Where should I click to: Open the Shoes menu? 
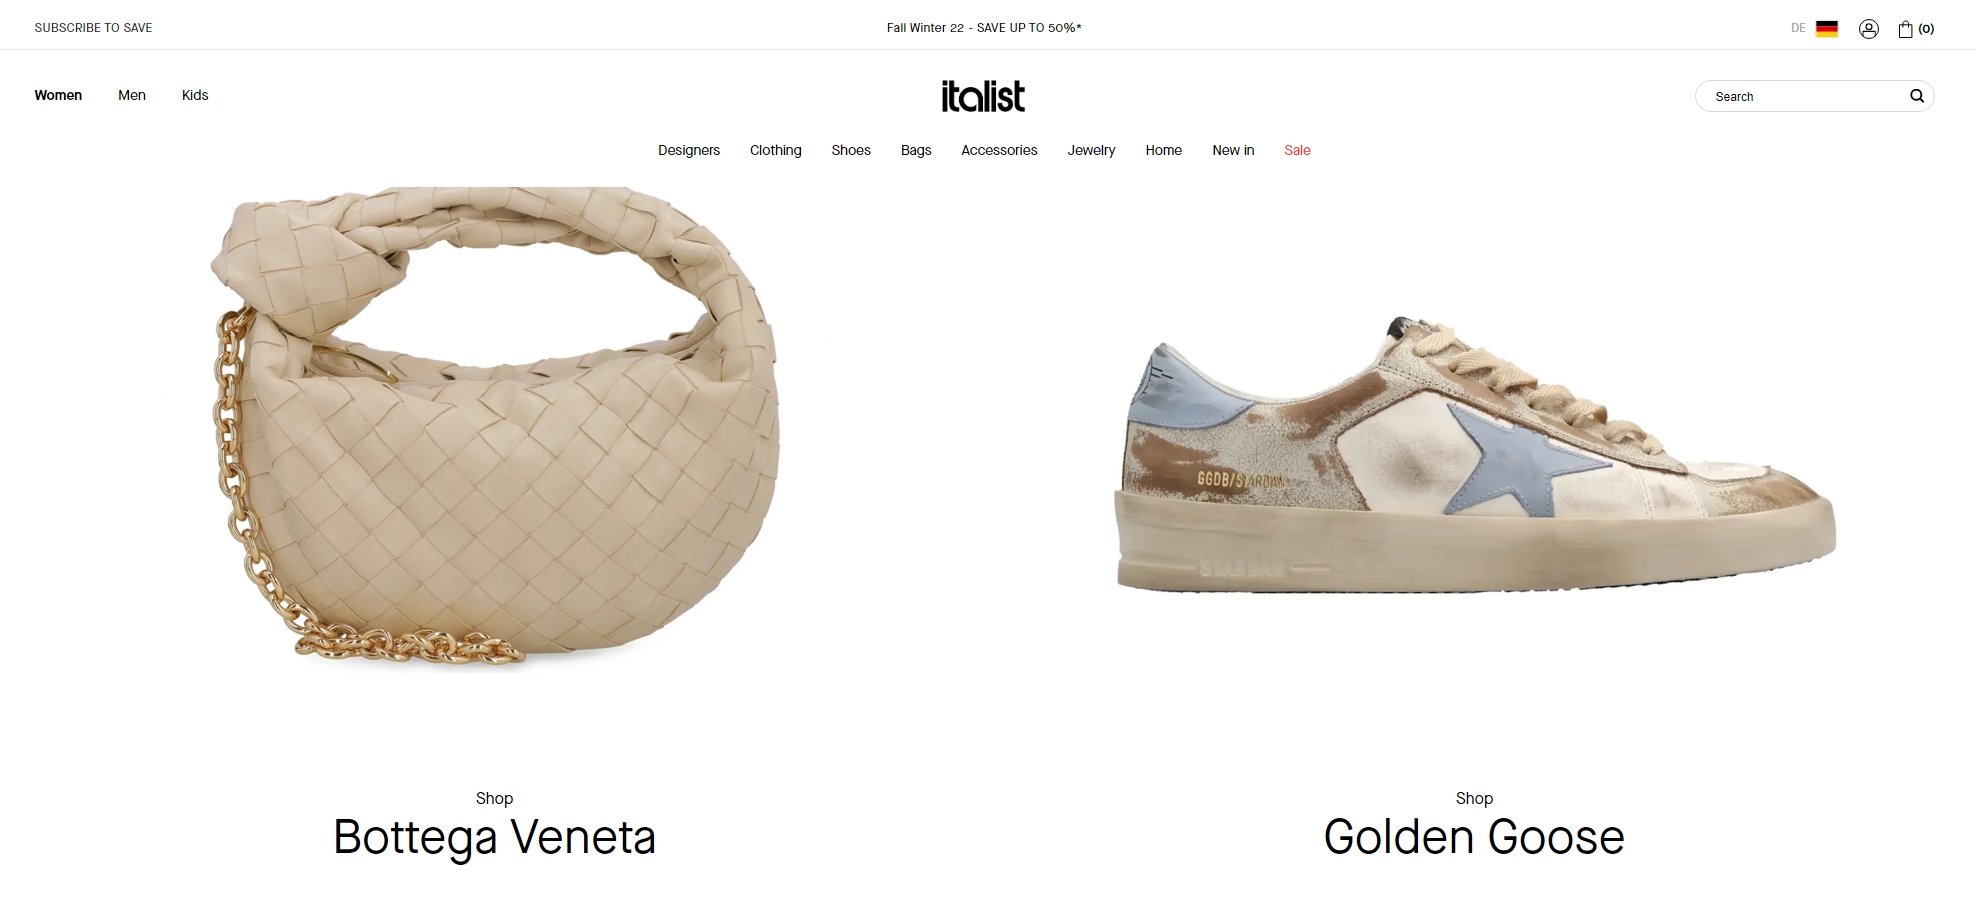tap(851, 150)
